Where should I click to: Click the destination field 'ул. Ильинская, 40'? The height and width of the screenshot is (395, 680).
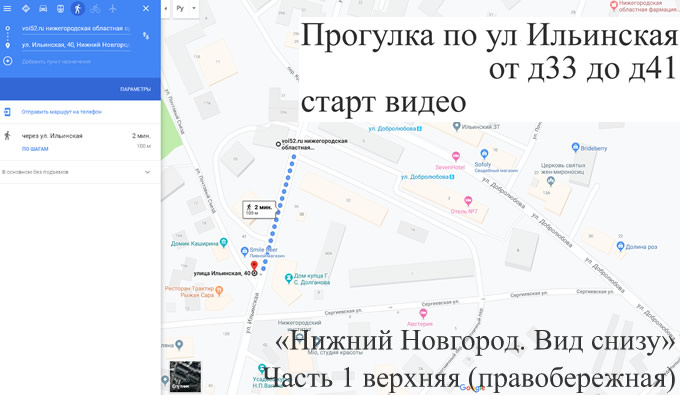click(76, 45)
